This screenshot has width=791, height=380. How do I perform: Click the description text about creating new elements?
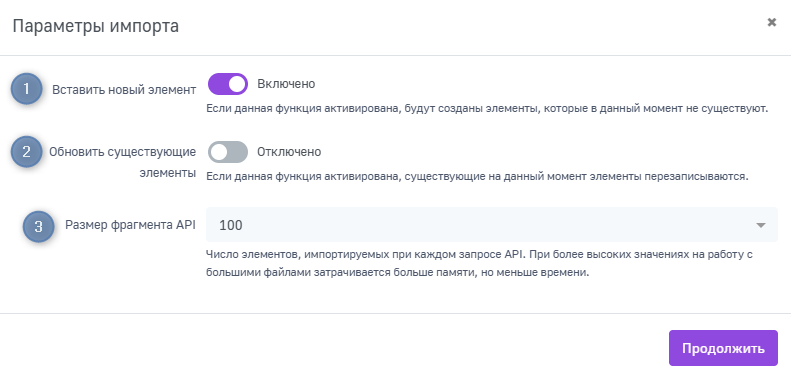[487, 108]
